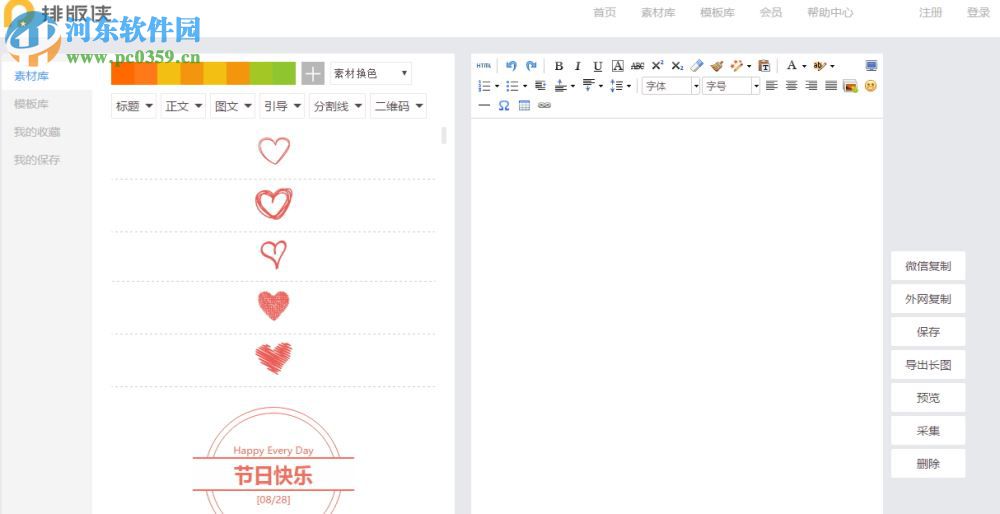
Task: Expand the 图文 category dropdown
Action: [233, 106]
